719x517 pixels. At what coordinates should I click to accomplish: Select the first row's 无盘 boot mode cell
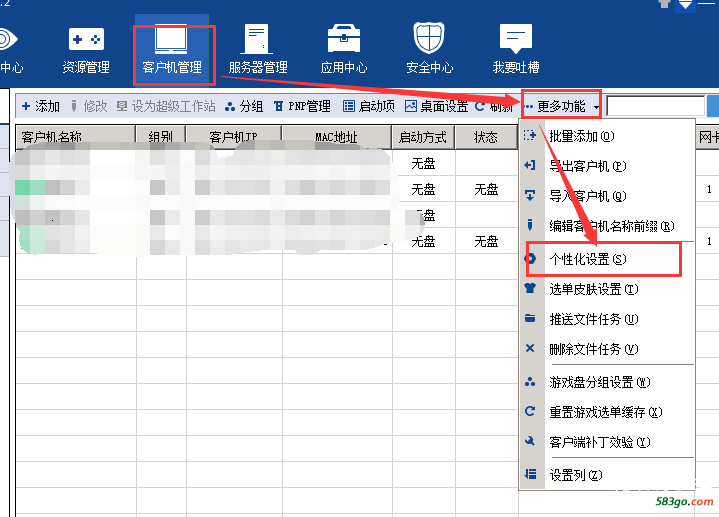423,163
